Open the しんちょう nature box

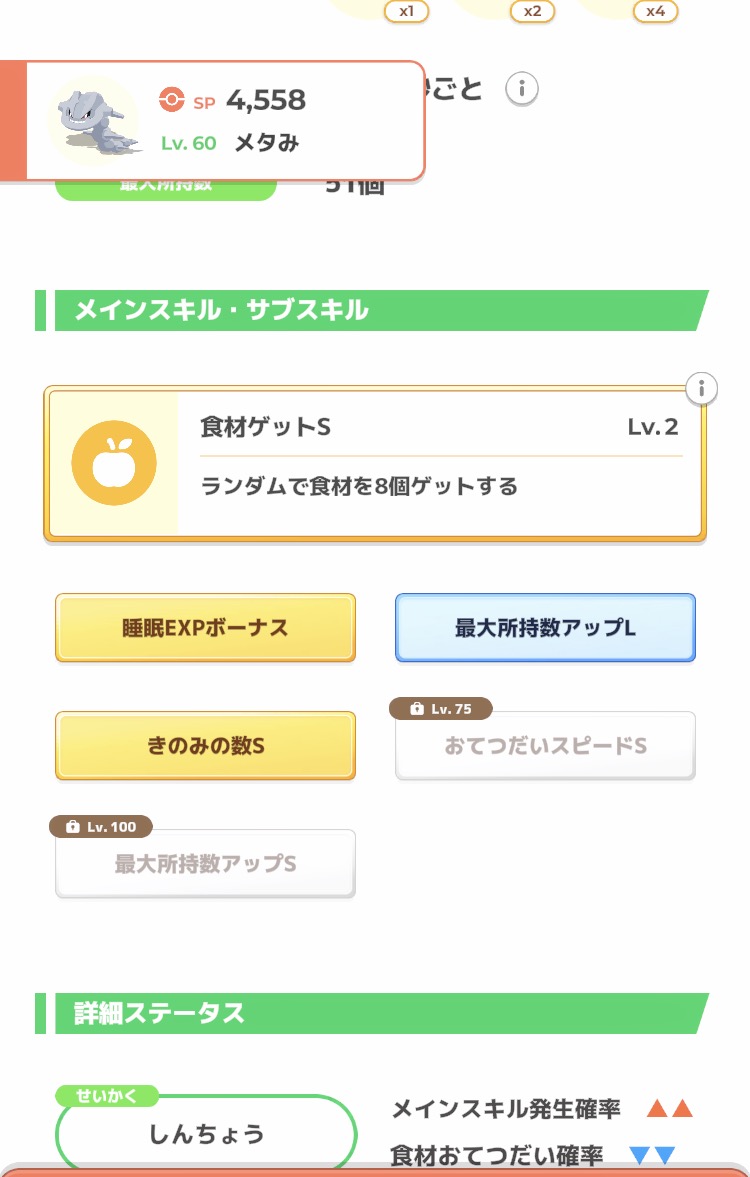[206, 1134]
